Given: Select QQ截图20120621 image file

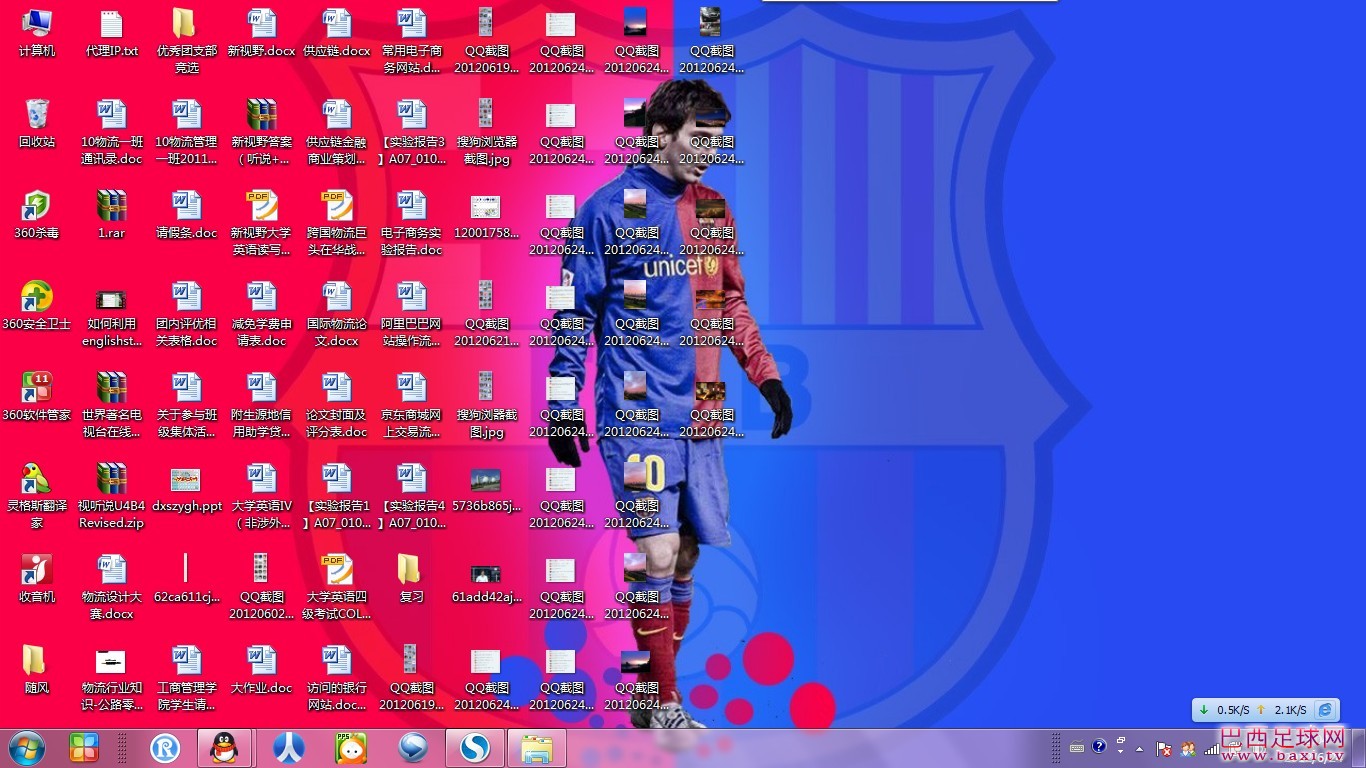Looking at the screenshot, I should pyautogui.click(x=486, y=314).
